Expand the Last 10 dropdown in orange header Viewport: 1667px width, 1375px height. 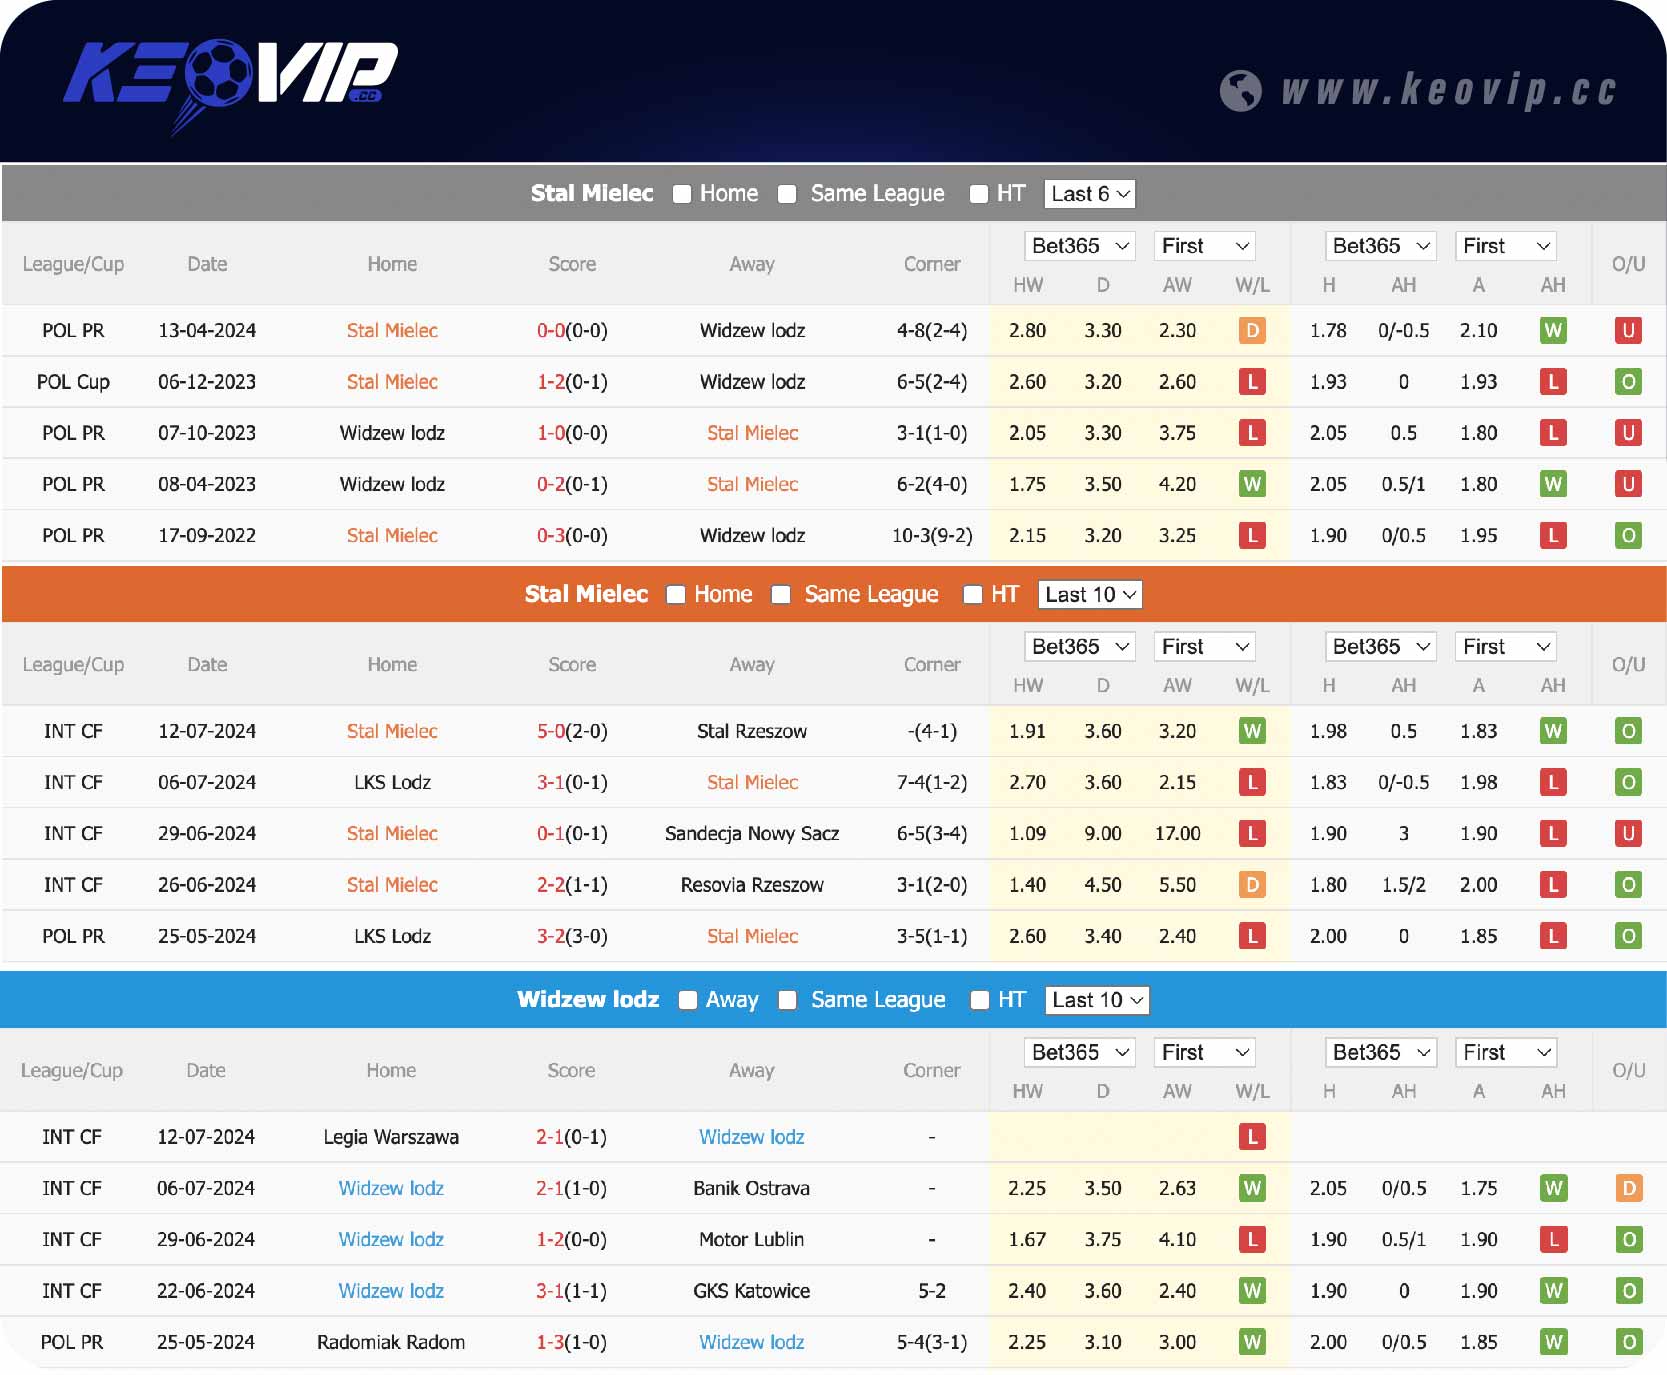pyautogui.click(x=1089, y=595)
